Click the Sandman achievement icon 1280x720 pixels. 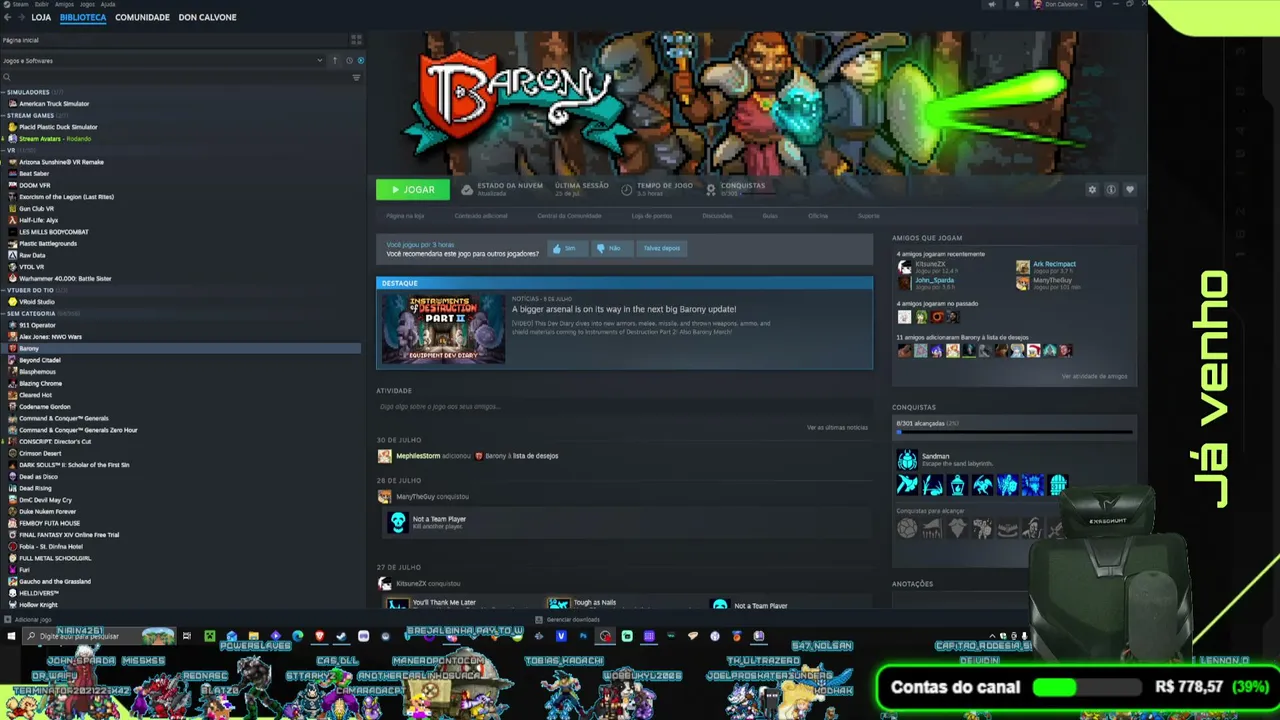907,460
